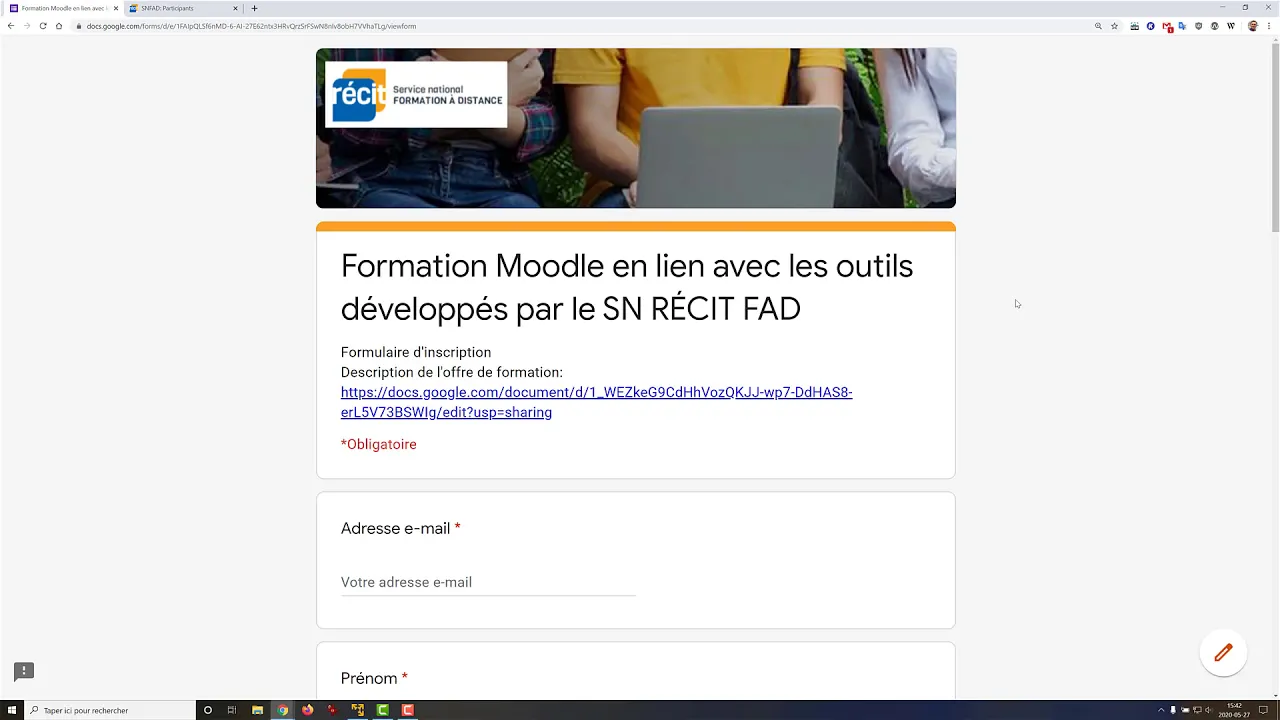Reload the page with the refresh icon

[43, 26]
